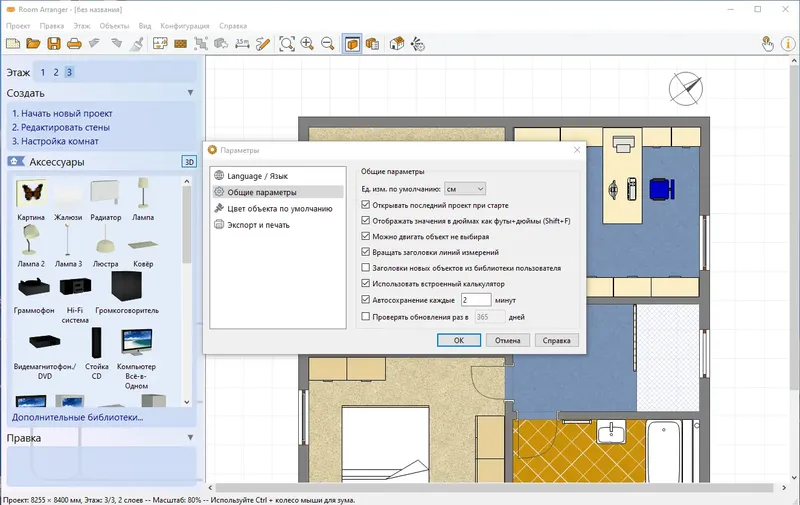Click the wall brick icon in toolbar
Screen dimensions: 800x505
[x=181, y=43]
